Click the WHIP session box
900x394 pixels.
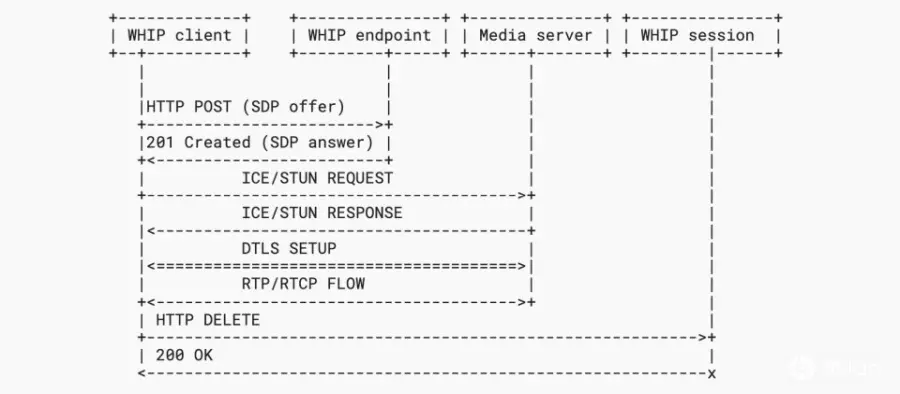point(703,36)
